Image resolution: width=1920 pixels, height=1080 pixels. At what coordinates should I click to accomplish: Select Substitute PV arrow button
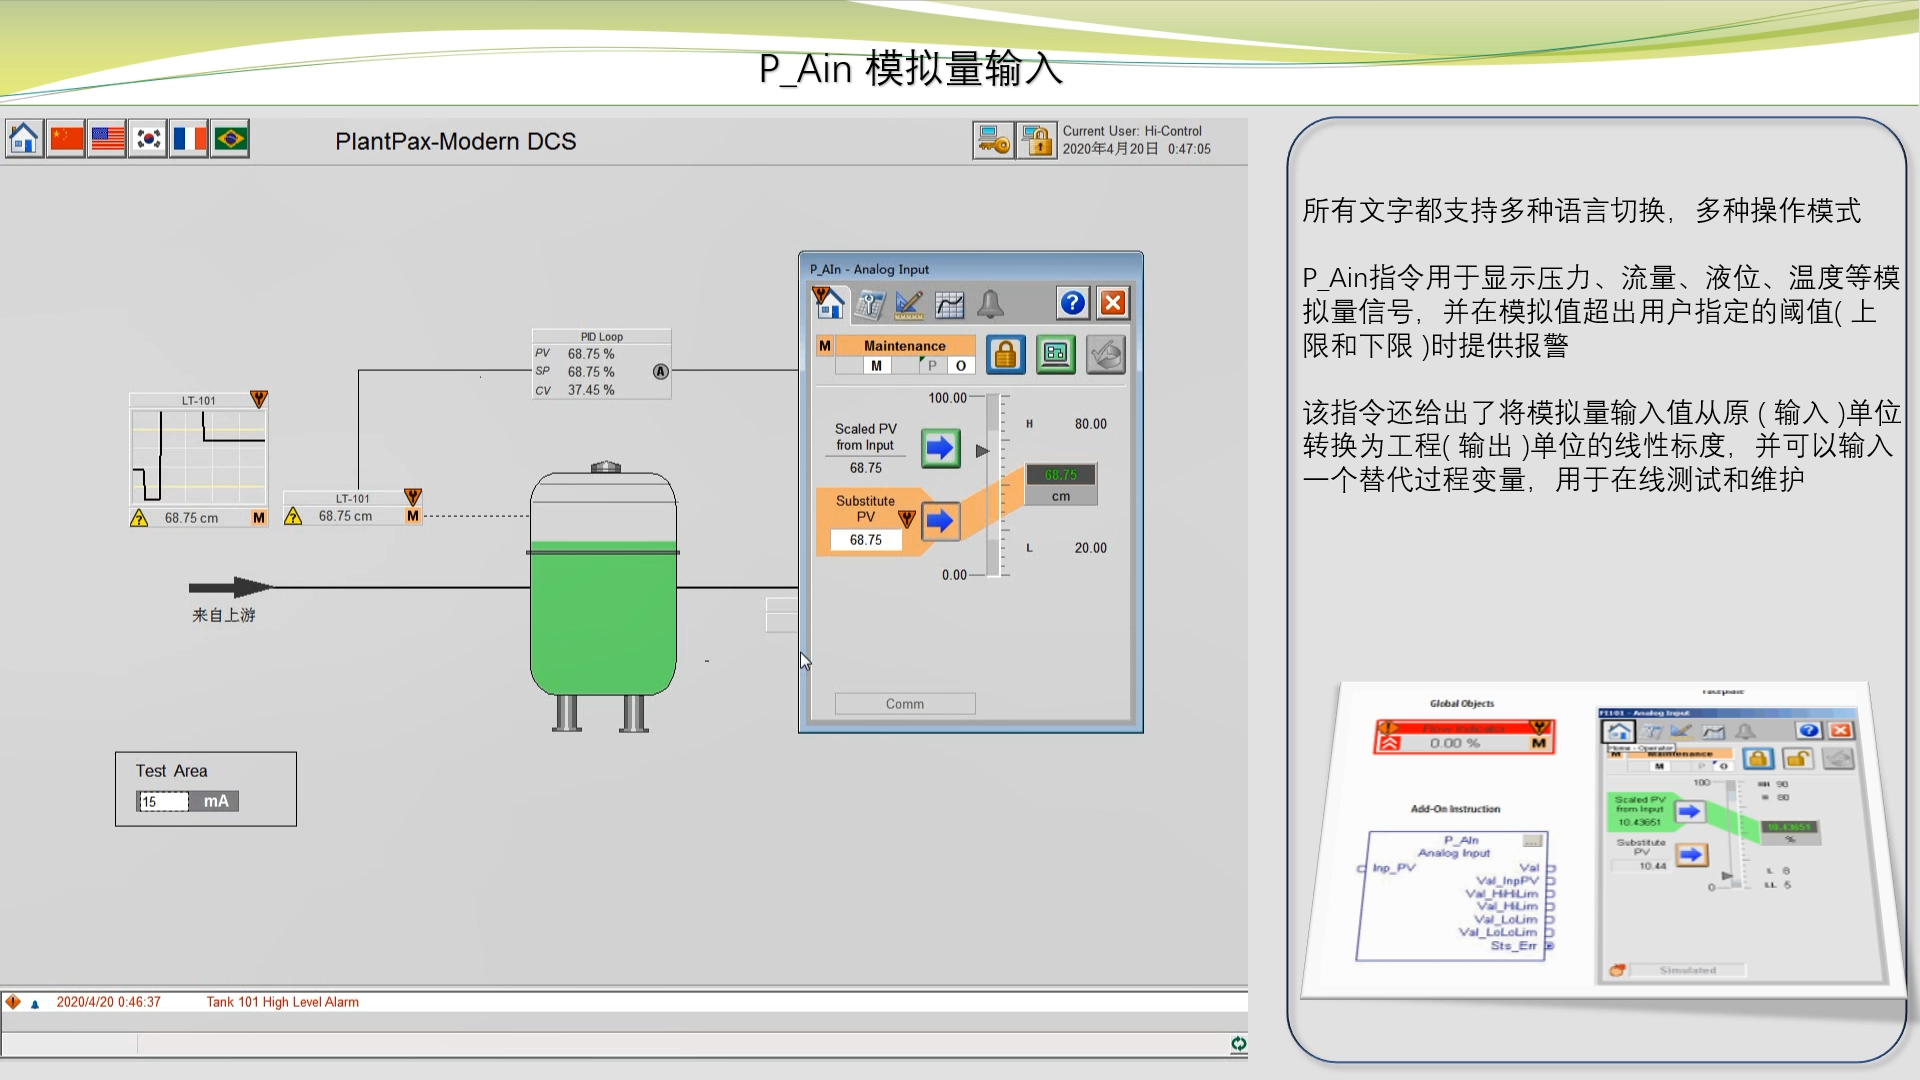[x=940, y=520]
